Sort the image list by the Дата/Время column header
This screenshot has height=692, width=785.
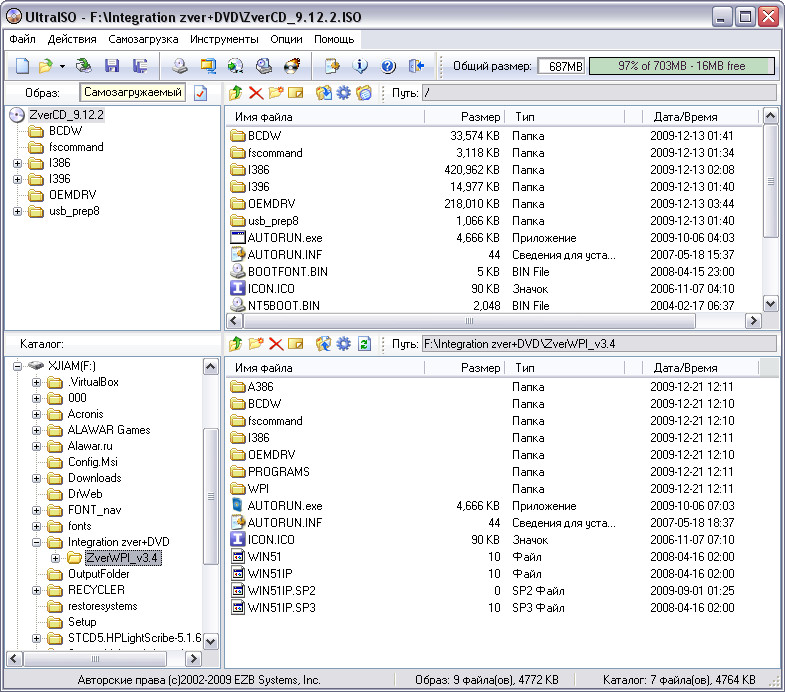click(700, 117)
